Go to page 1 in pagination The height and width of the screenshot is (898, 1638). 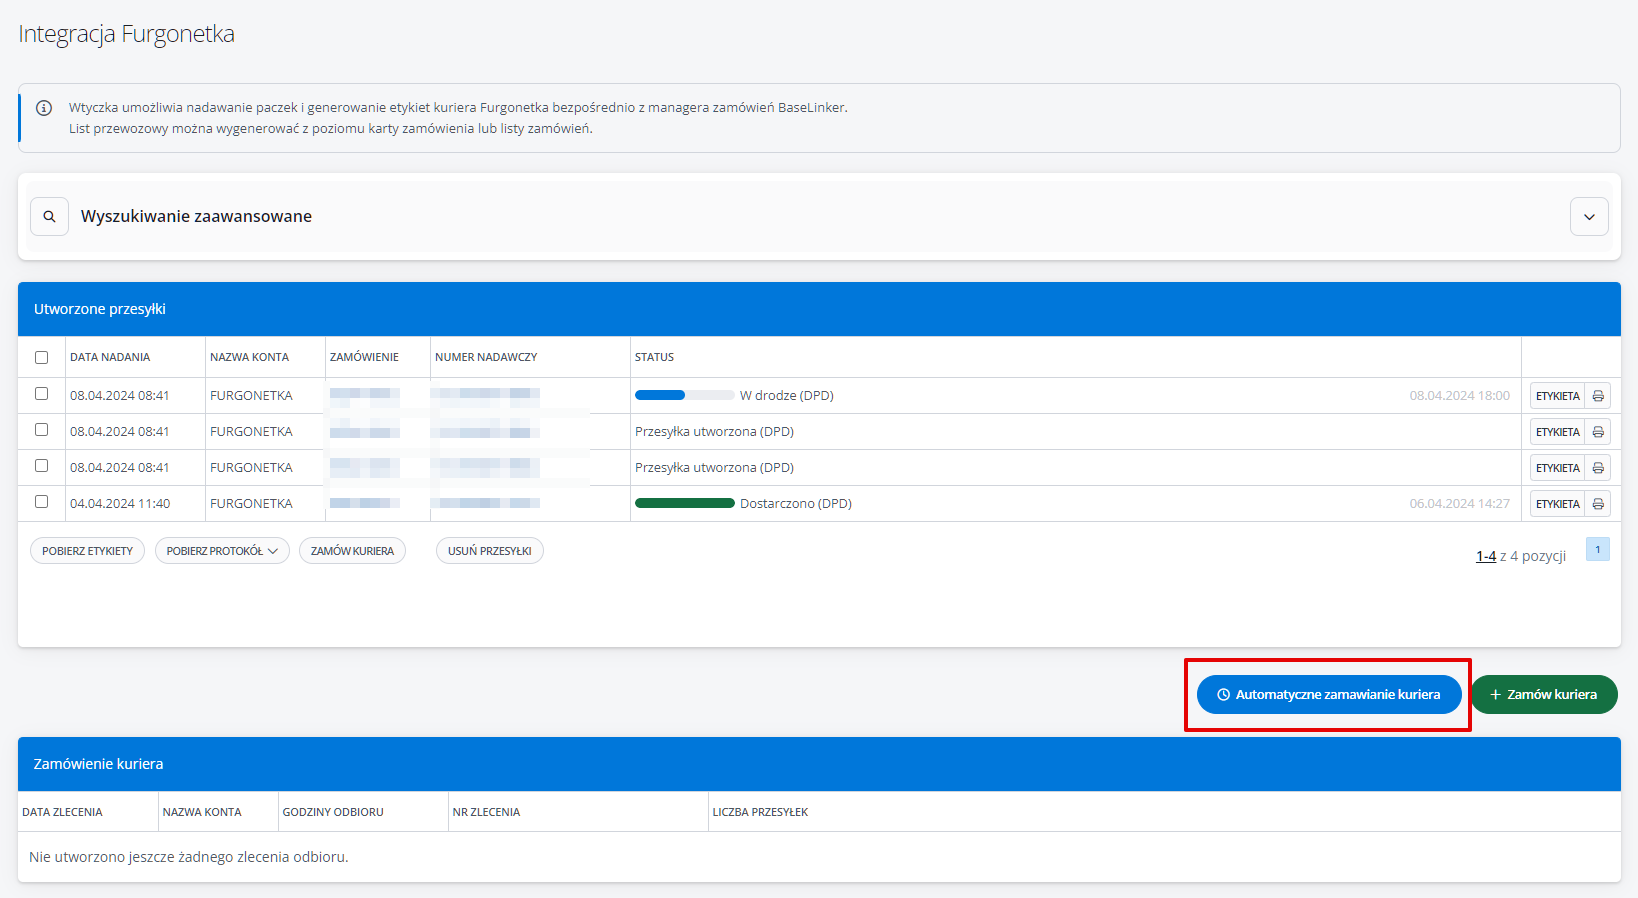(x=1598, y=550)
